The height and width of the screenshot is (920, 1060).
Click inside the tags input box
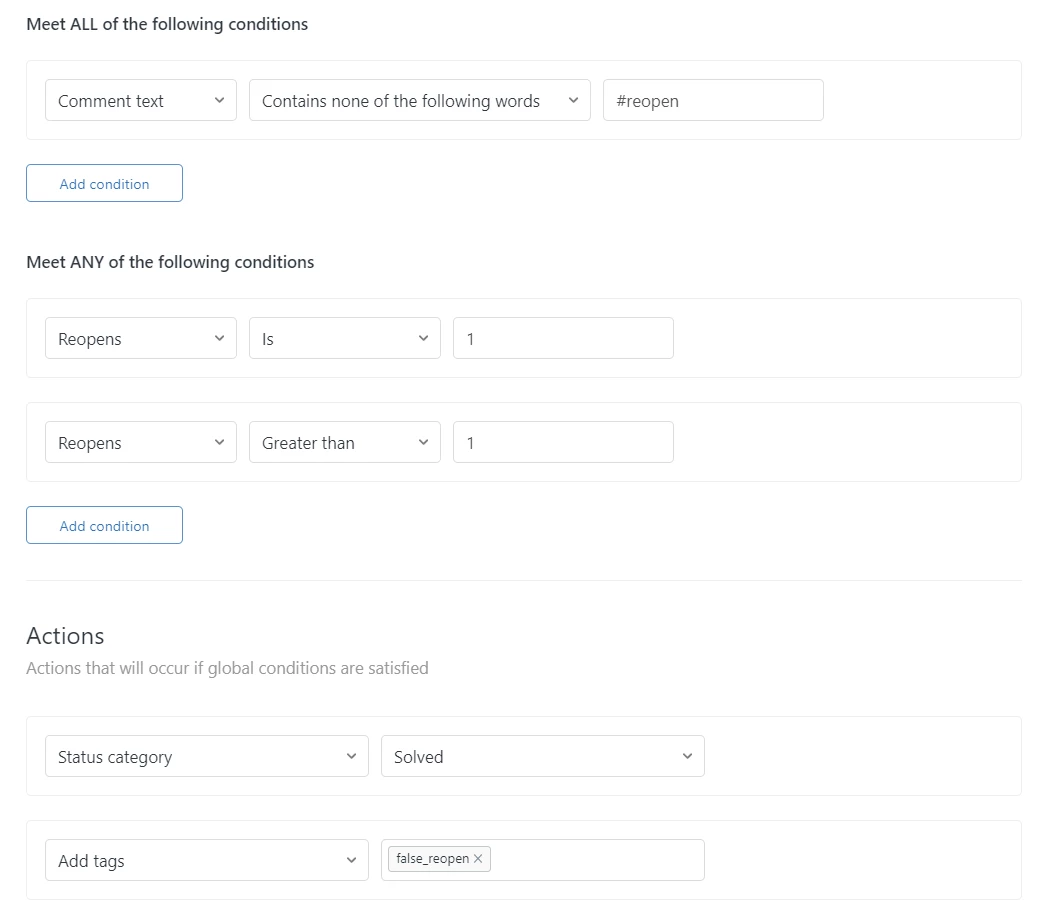tap(596, 861)
